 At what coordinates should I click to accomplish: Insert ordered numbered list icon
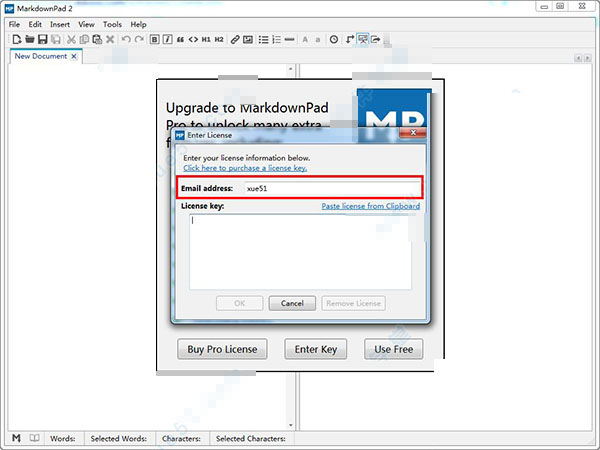[276, 39]
